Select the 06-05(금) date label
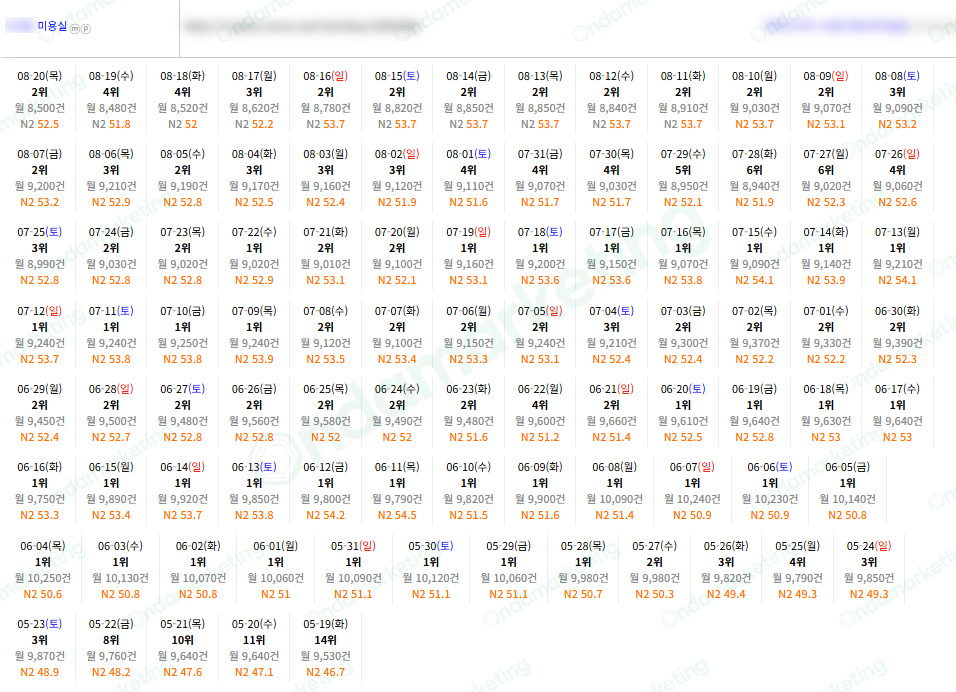This screenshot has height=692, width=956. pyautogui.click(x=847, y=467)
